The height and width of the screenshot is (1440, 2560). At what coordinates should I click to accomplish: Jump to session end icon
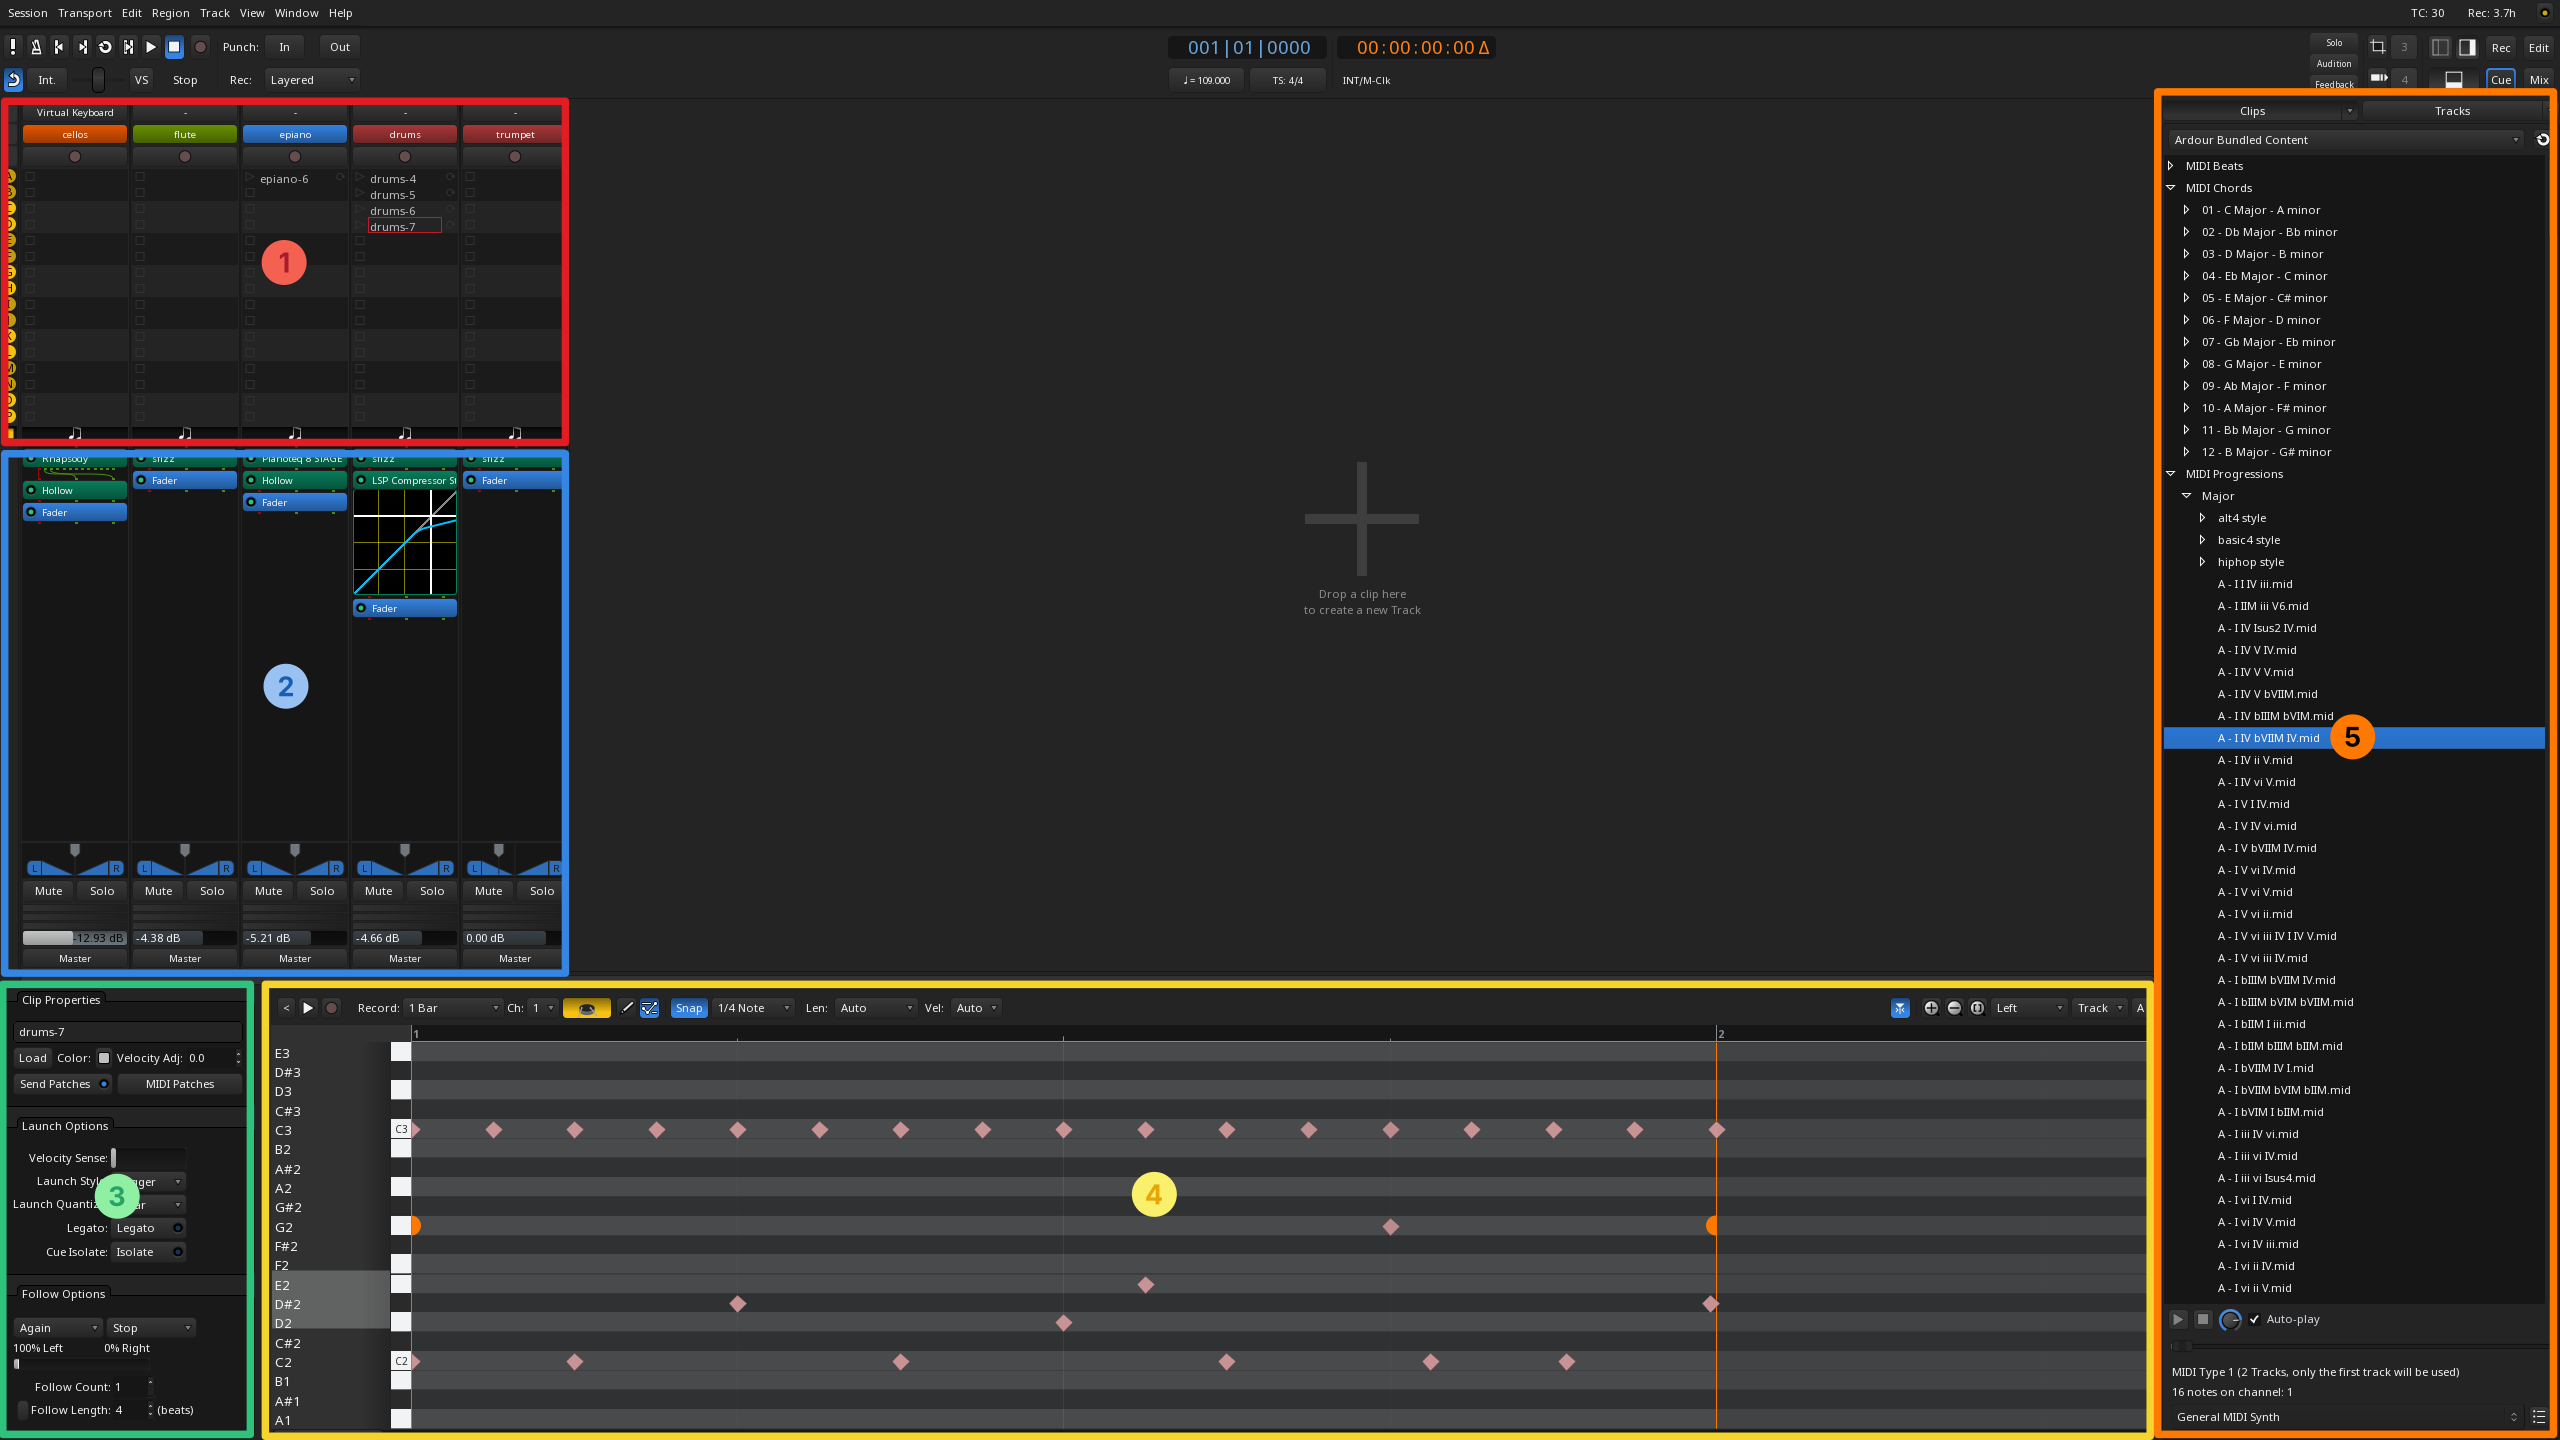pos(82,47)
